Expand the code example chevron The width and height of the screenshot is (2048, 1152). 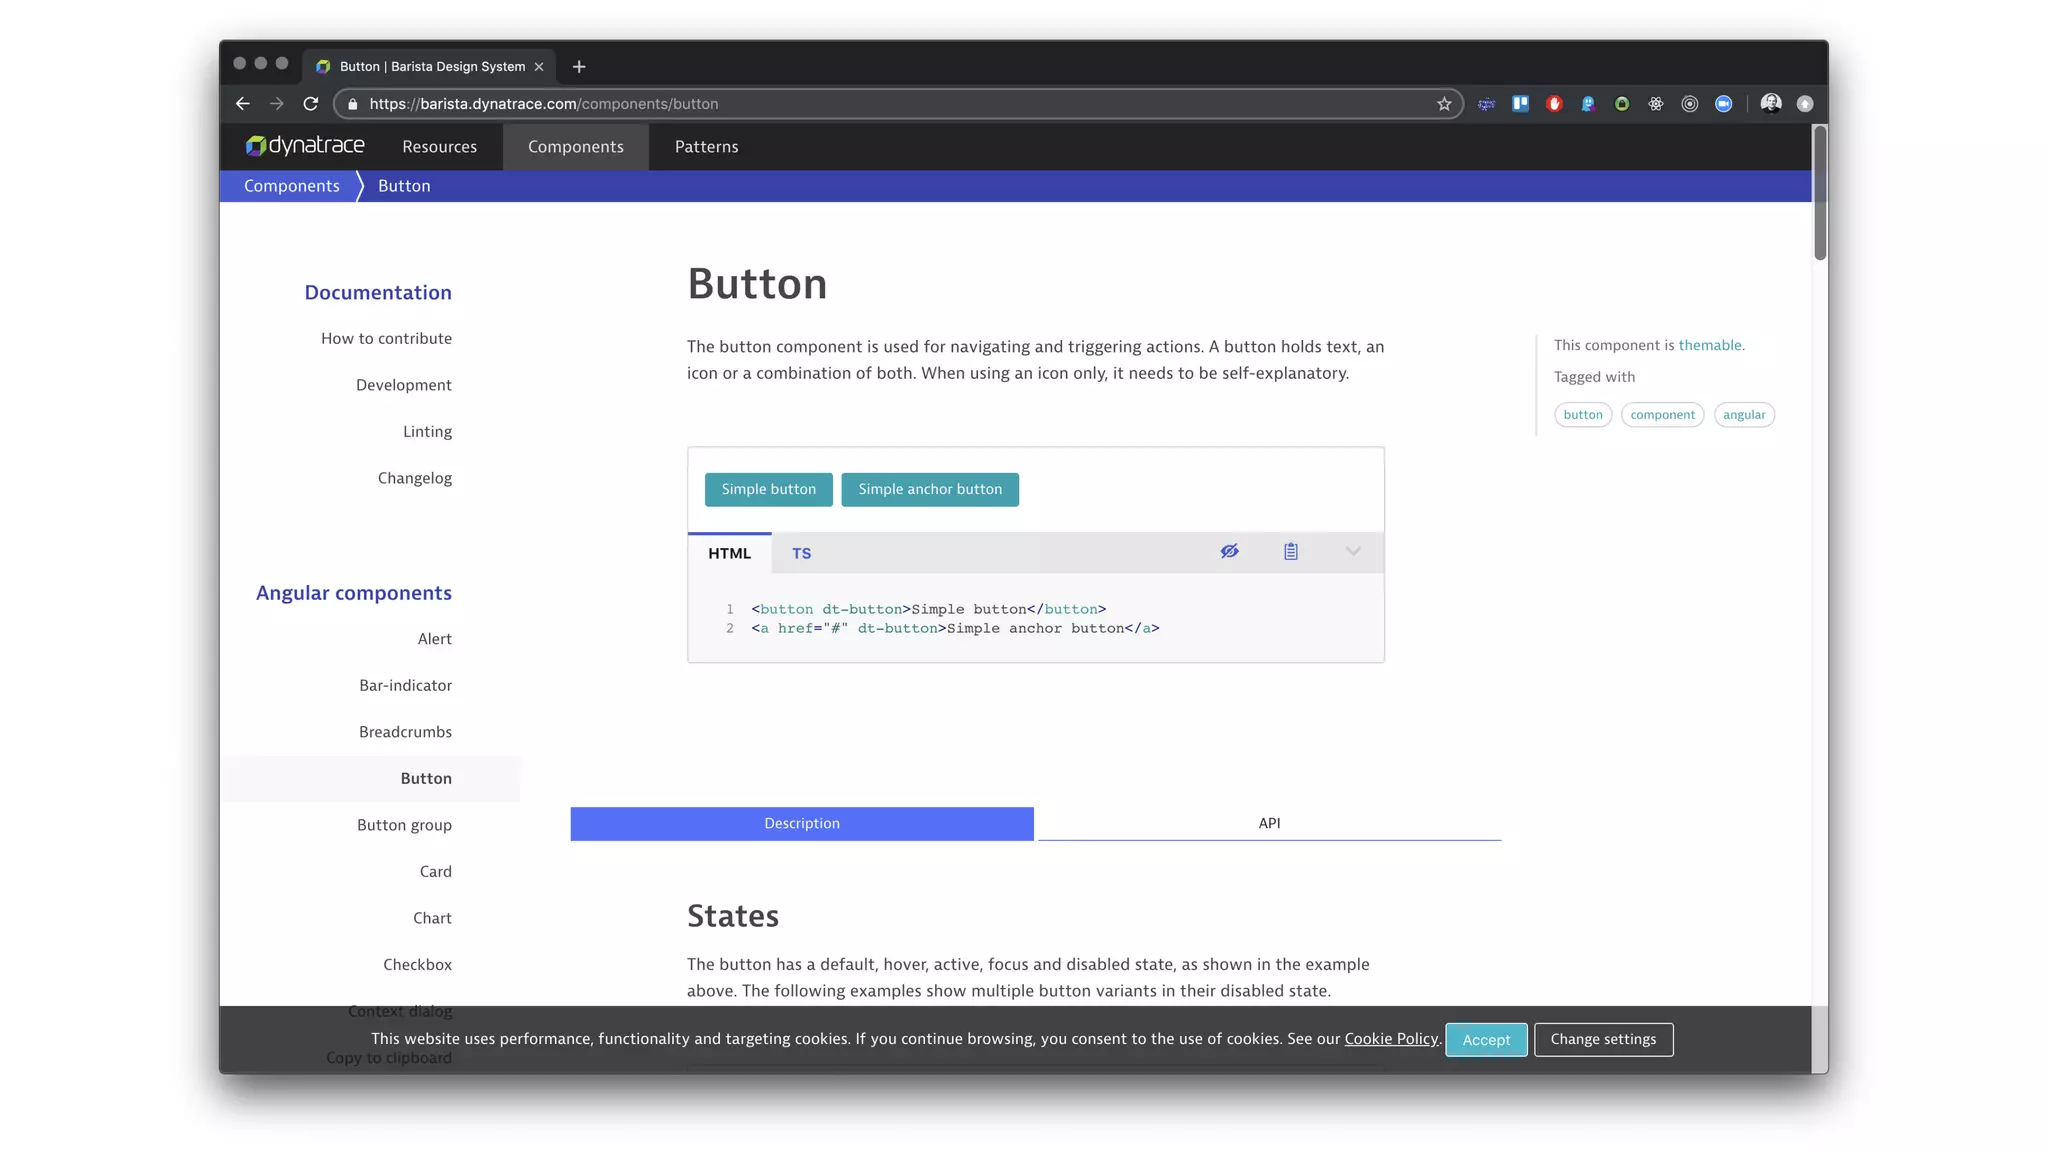(x=1353, y=552)
